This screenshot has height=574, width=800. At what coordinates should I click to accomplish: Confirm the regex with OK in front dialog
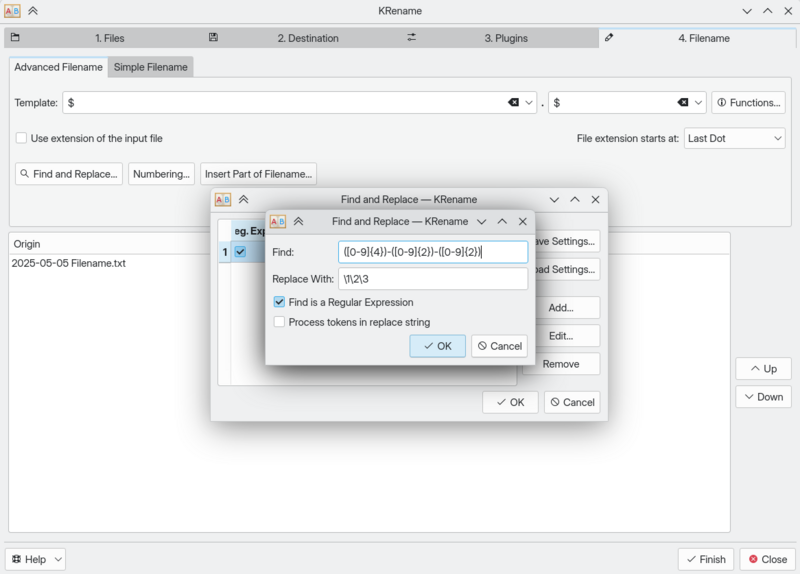point(438,346)
